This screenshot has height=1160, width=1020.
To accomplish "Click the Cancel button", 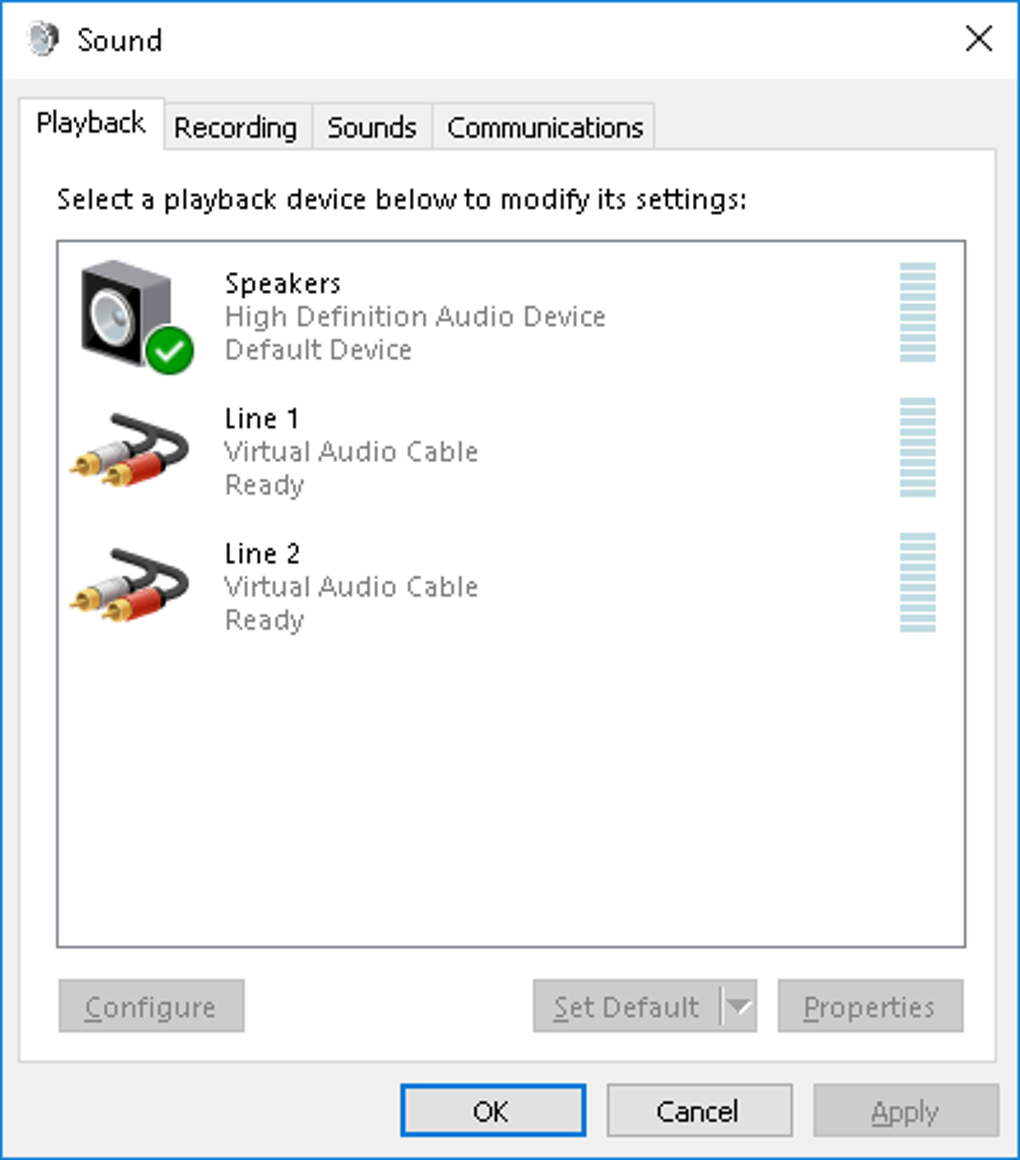I will pyautogui.click(x=698, y=1111).
